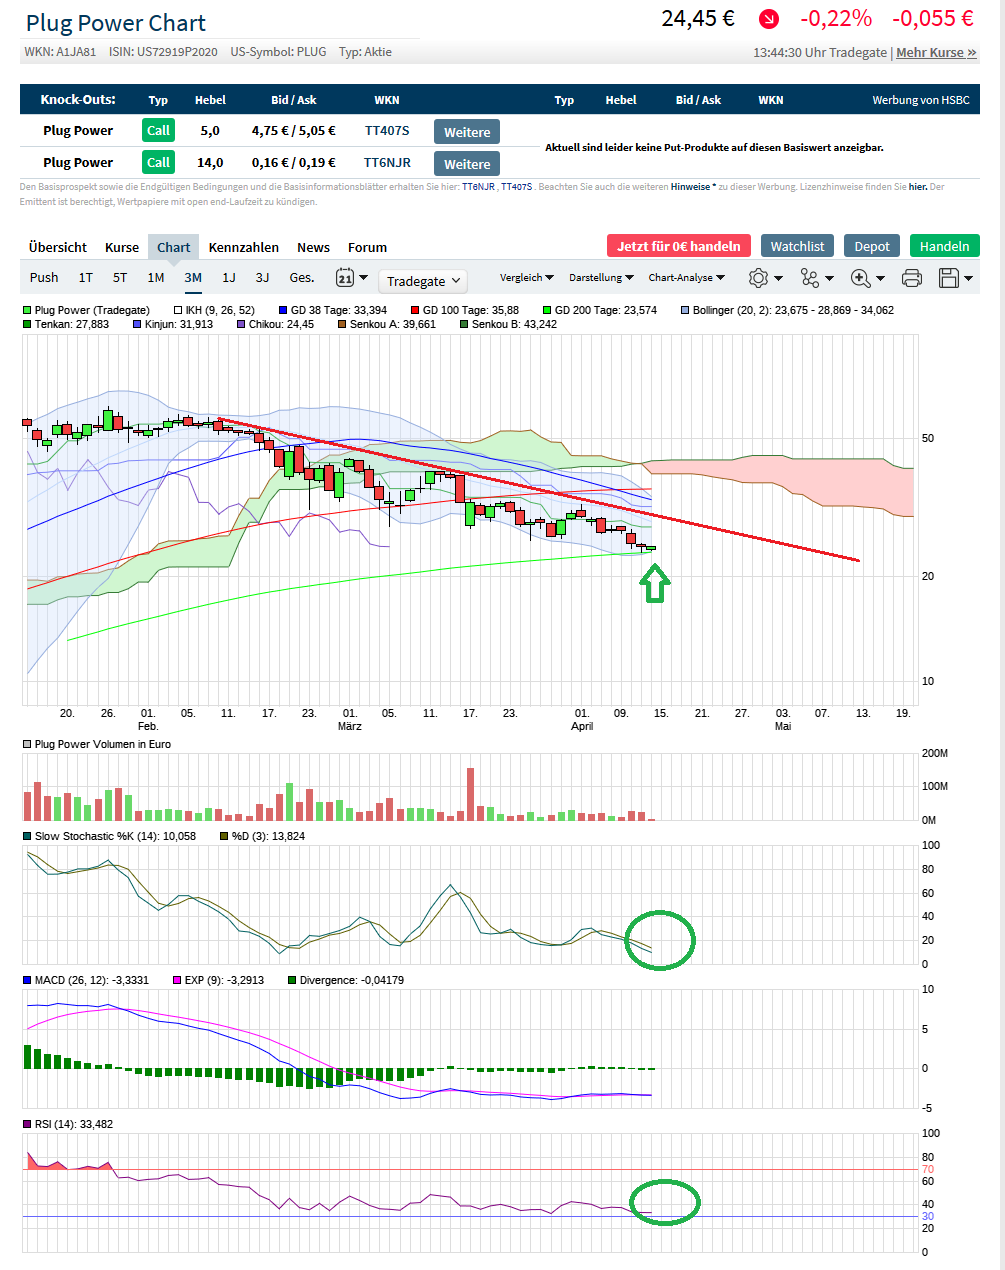The width and height of the screenshot is (1005, 1270).
Task: Click the chart settings gear icon
Action: click(758, 278)
